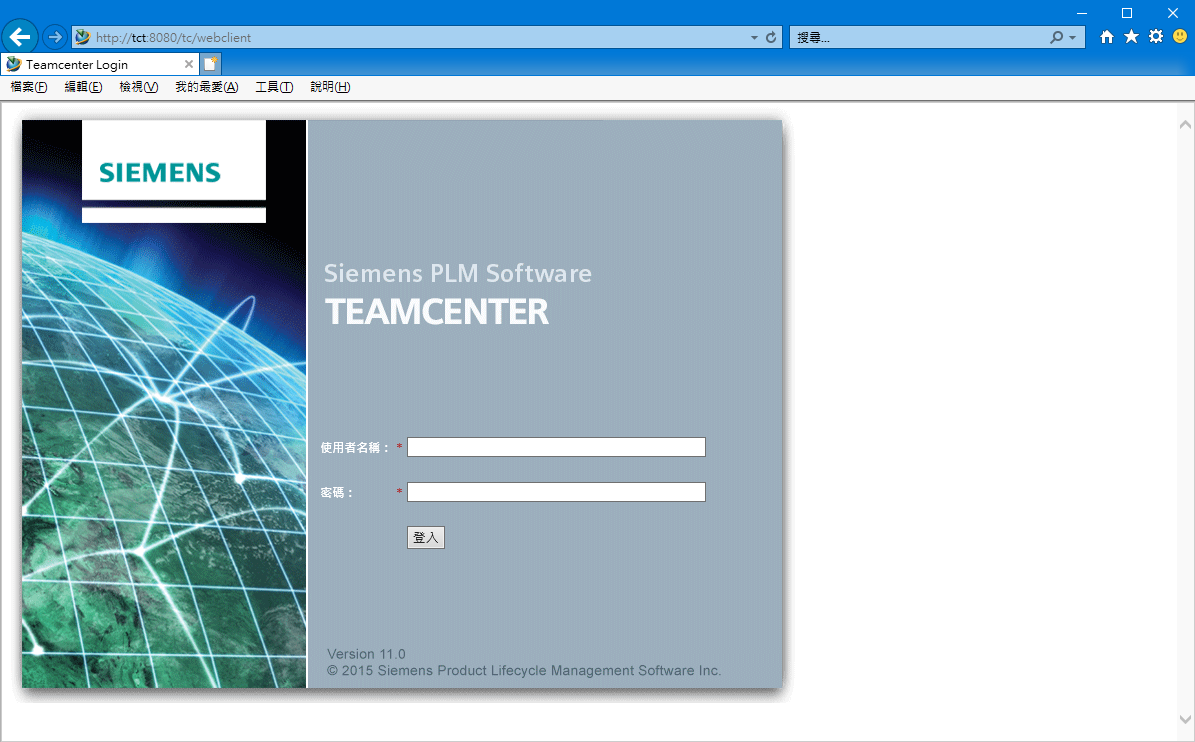The width and height of the screenshot is (1195, 742).
Task: Maximize the browser window
Action: click(1127, 13)
